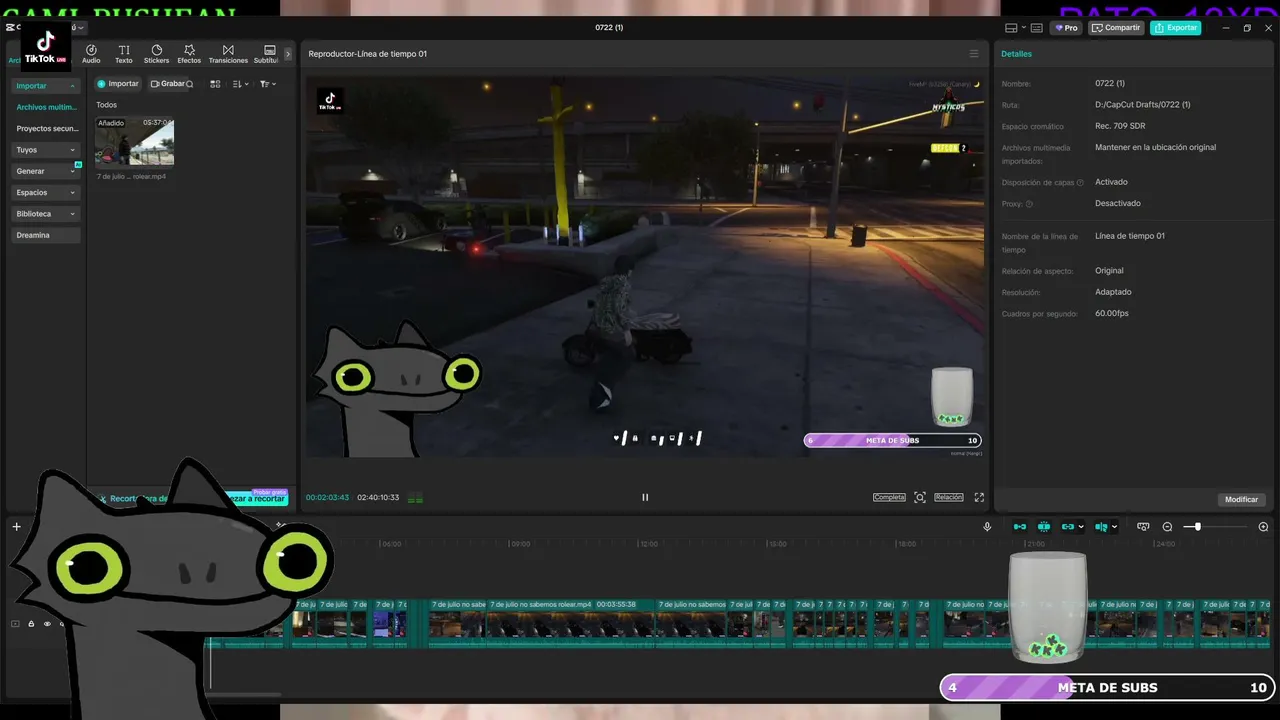Screen dimensions: 1280x720
Task: Click the Modificar button in Detalles
Action: click(1242, 499)
